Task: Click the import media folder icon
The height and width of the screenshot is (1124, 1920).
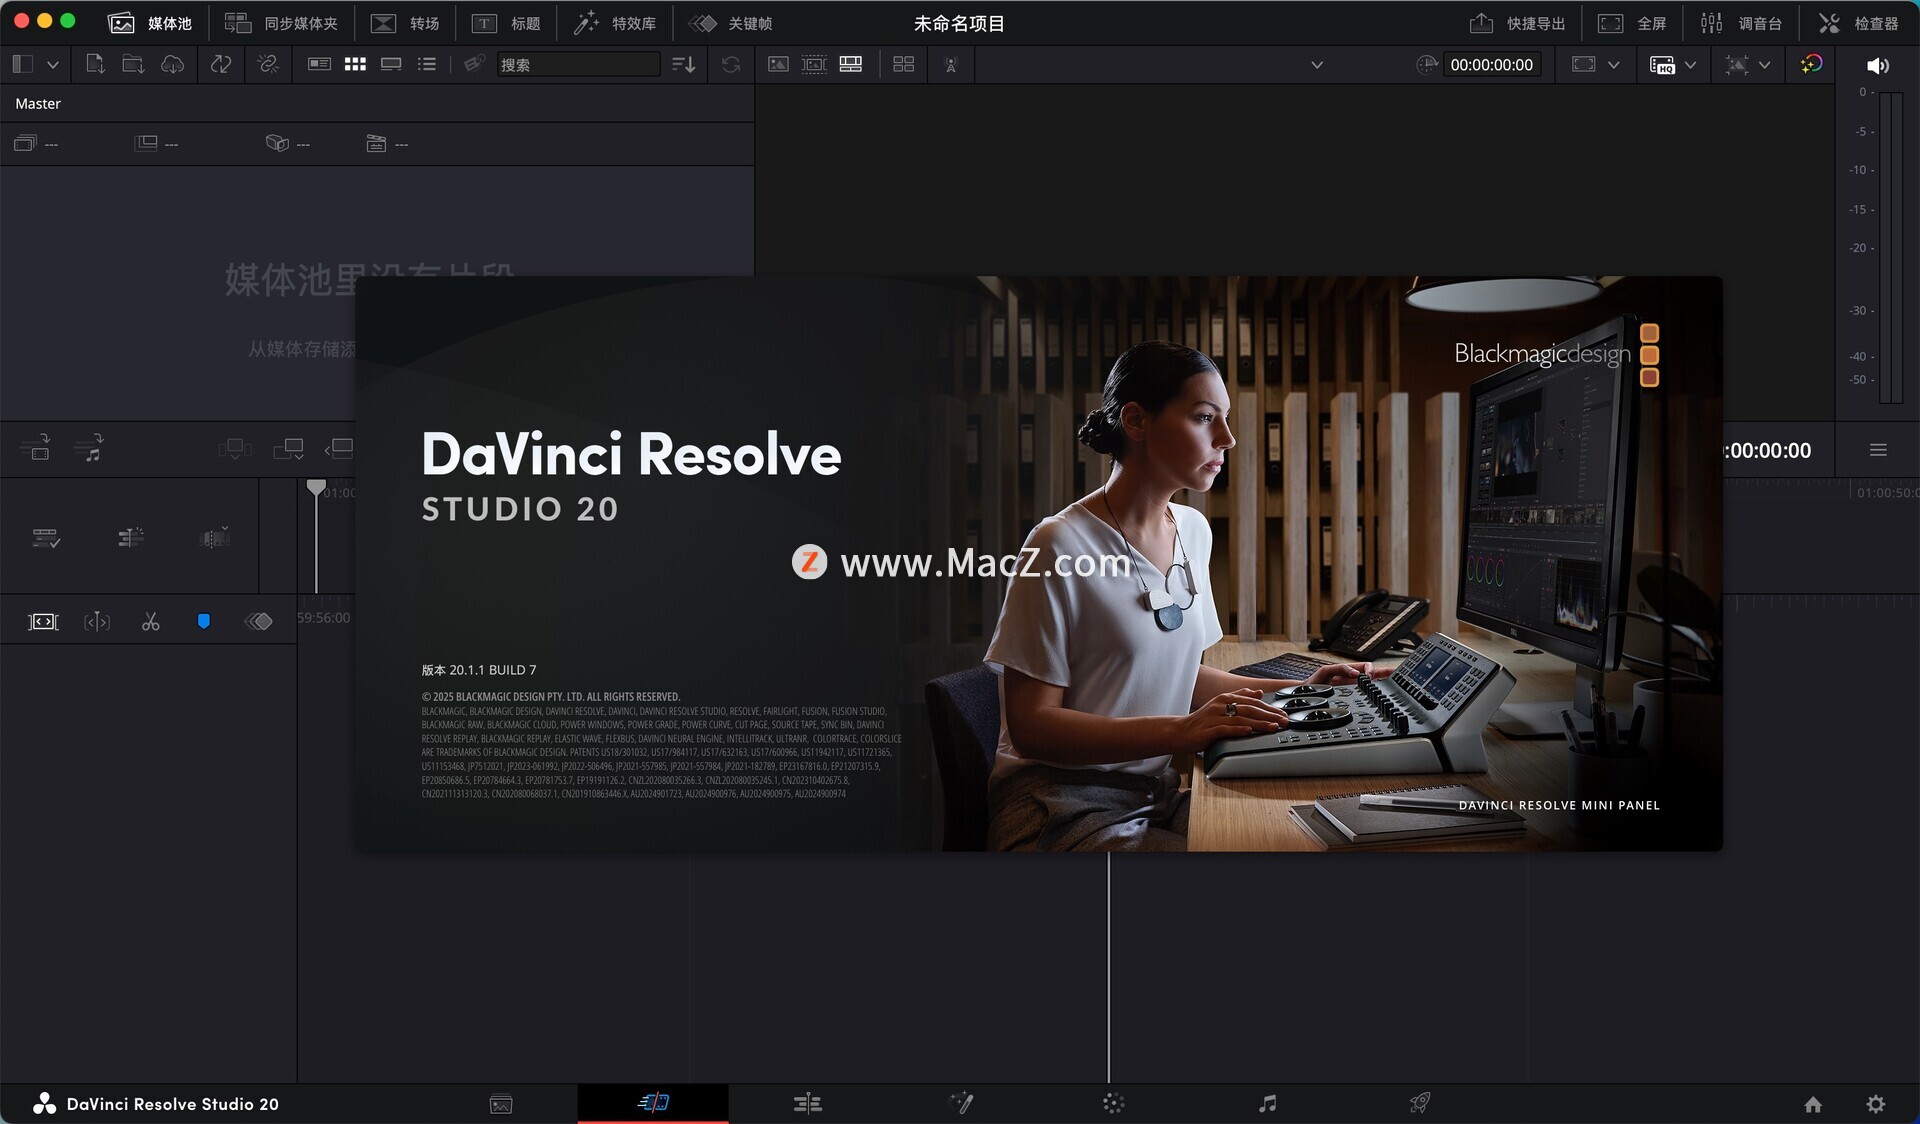Action: point(133,64)
